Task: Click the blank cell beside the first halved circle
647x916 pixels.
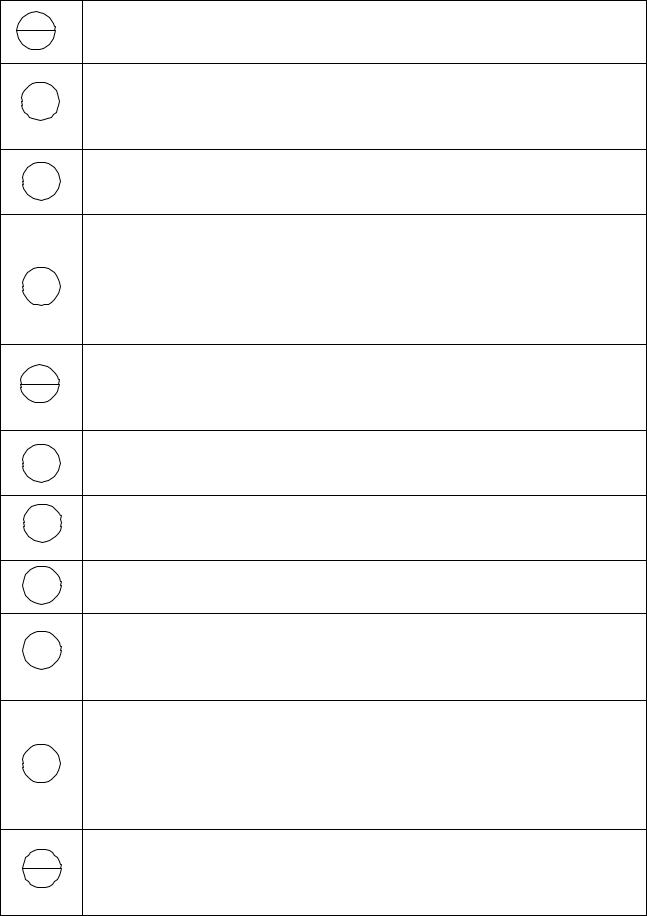Action: click(364, 32)
